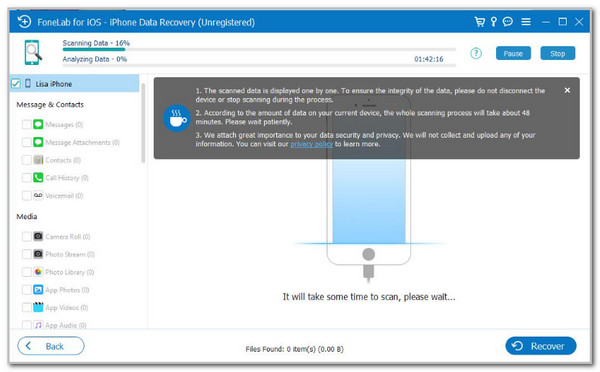Check the App Photos checkbox
This screenshot has width=600, height=372.
[26, 290]
